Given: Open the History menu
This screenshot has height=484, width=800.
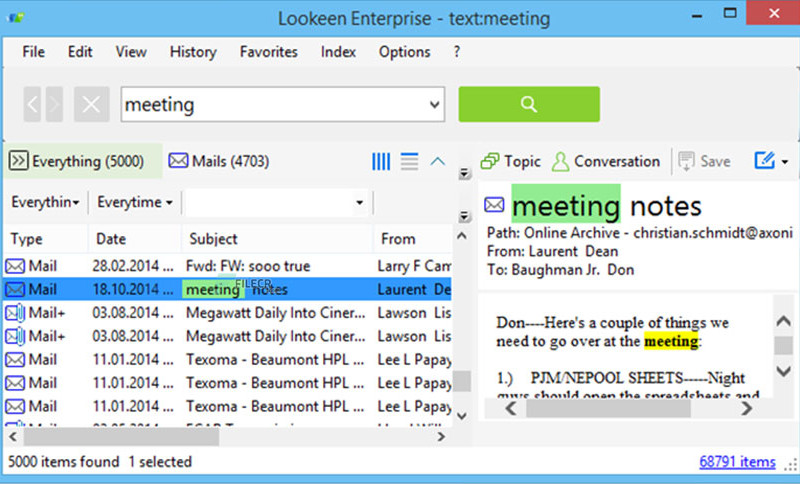Looking at the screenshot, I should coord(193,52).
